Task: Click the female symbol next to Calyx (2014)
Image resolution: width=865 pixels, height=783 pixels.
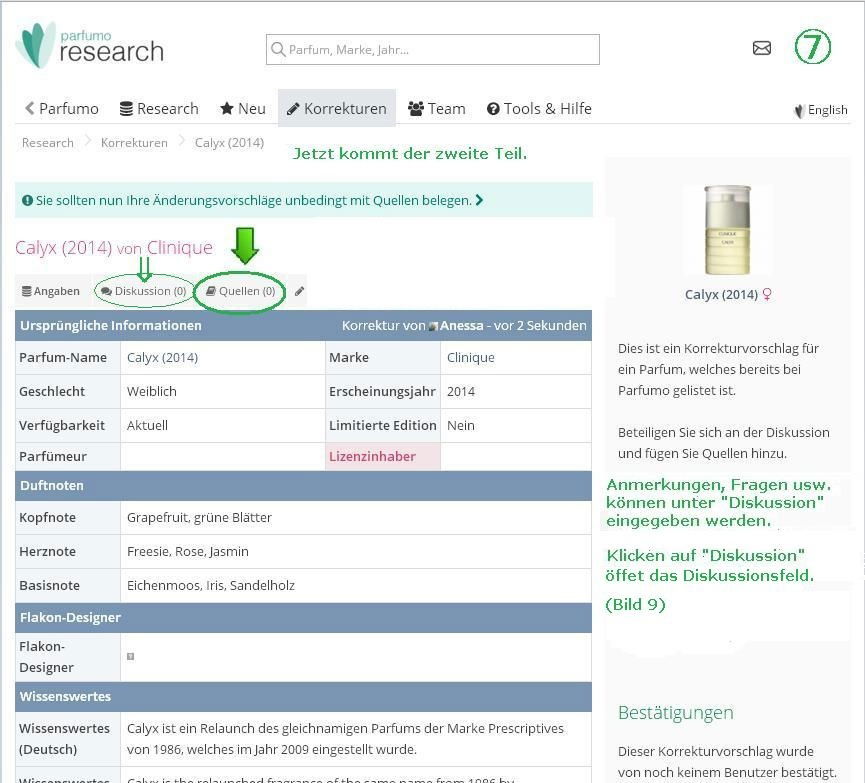Action: 767,295
